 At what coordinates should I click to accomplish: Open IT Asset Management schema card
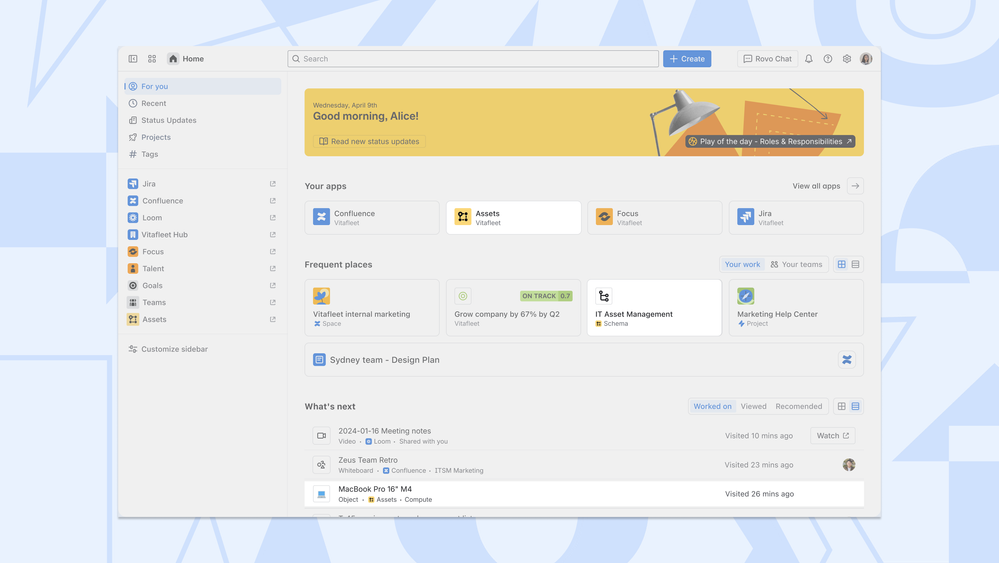(655, 308)
